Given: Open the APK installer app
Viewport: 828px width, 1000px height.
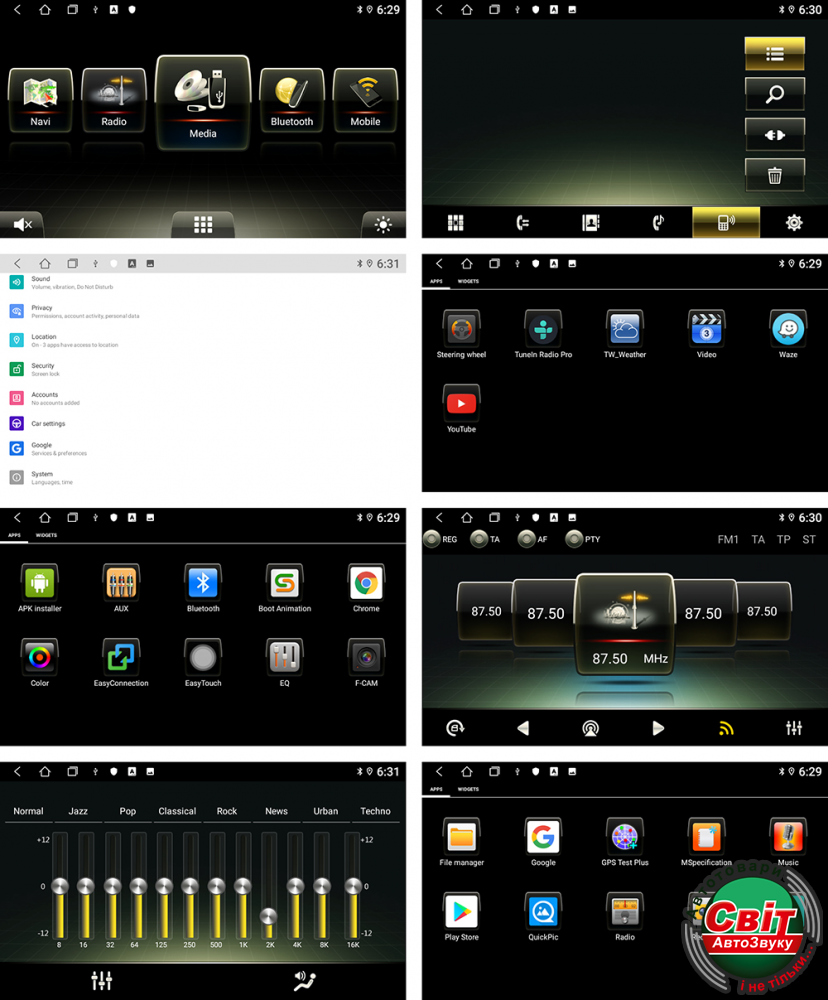Looking at the screenshot, I should point(40,584).
